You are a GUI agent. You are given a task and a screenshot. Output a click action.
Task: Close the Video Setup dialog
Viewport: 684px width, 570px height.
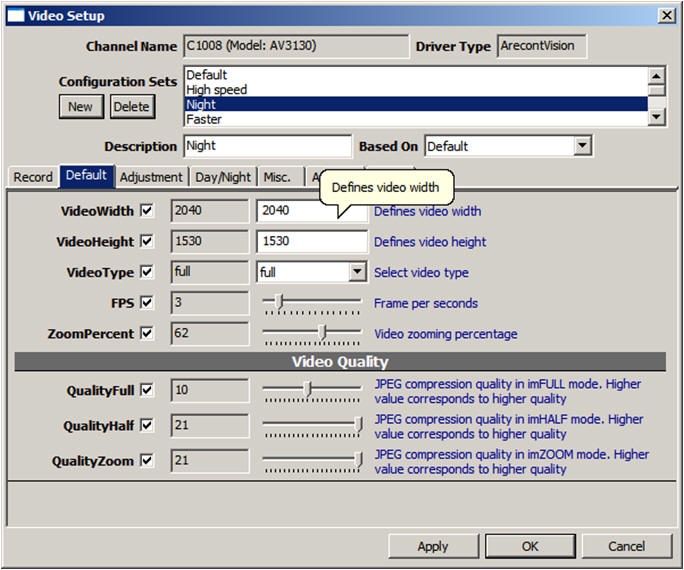tap(666, 16)
